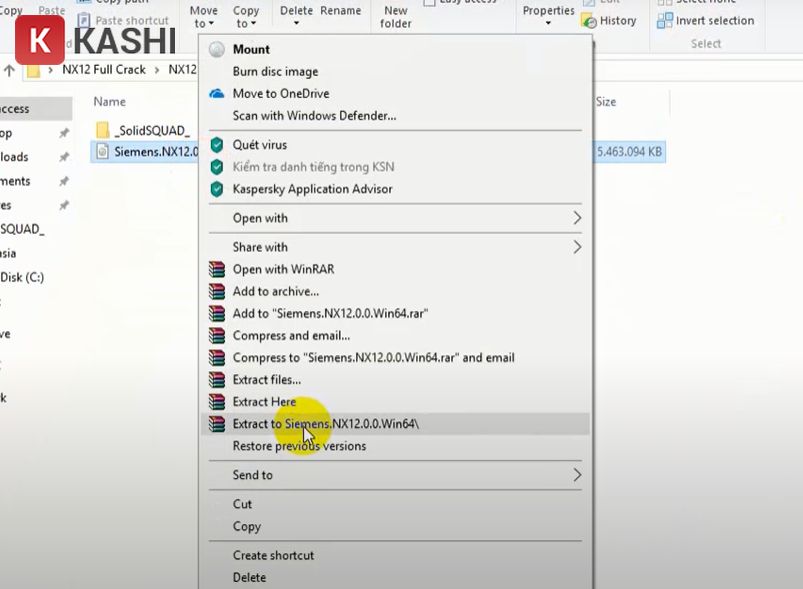Screen dimensions: 803x589
Task: Expand the "Send to" submenu arrow
Action: pos(577,475)
